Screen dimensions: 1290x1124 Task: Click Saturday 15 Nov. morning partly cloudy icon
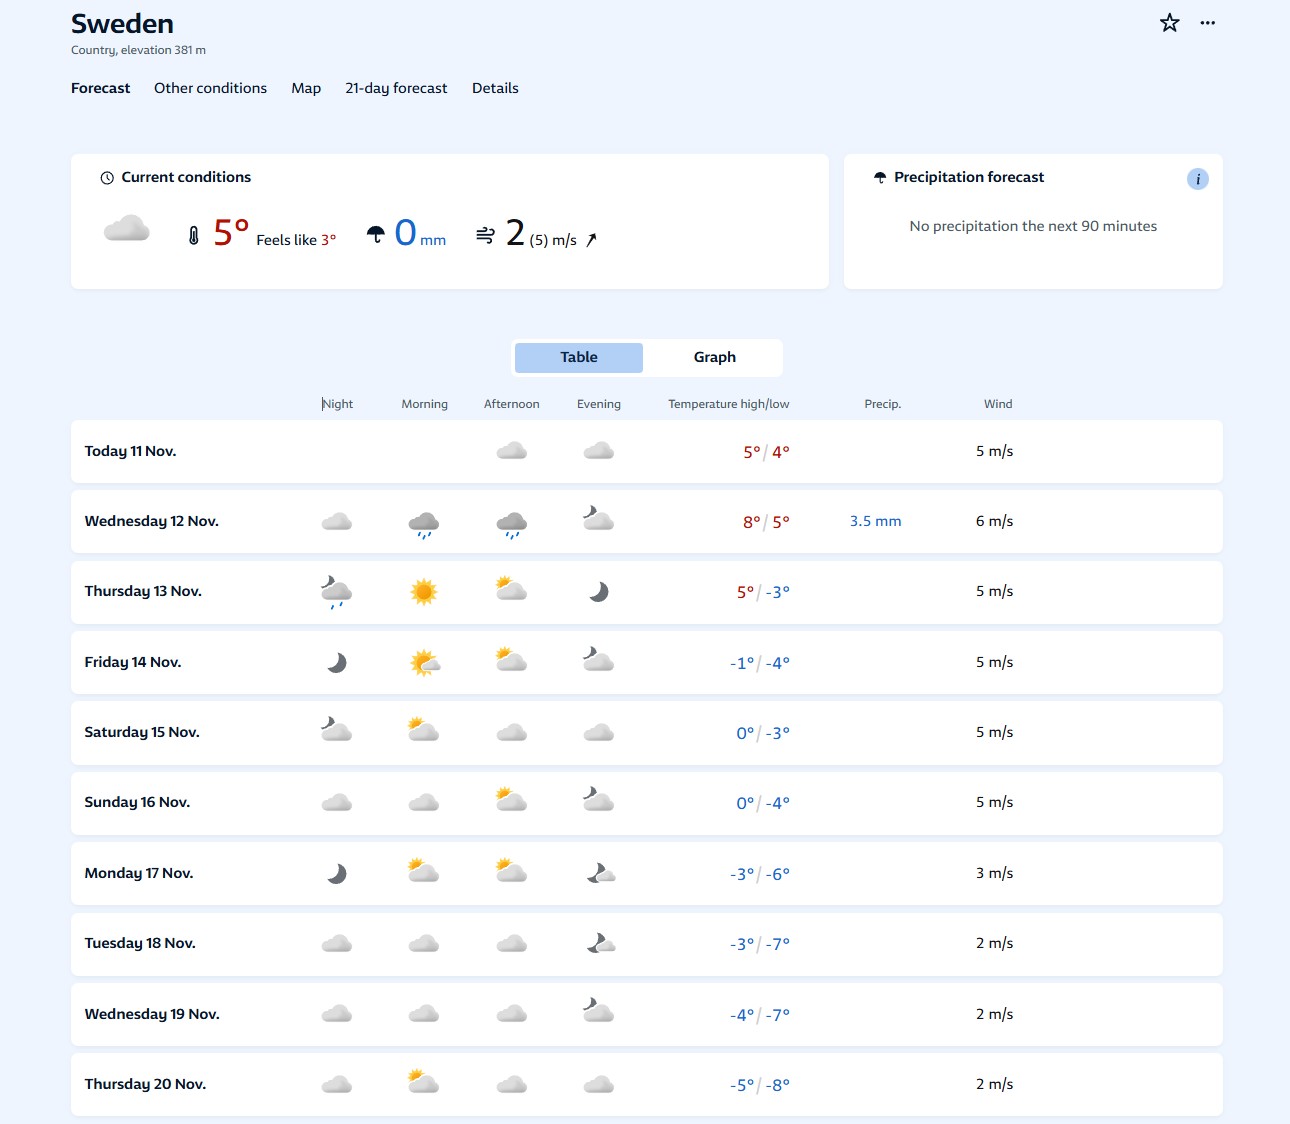[x=424, y=730]
